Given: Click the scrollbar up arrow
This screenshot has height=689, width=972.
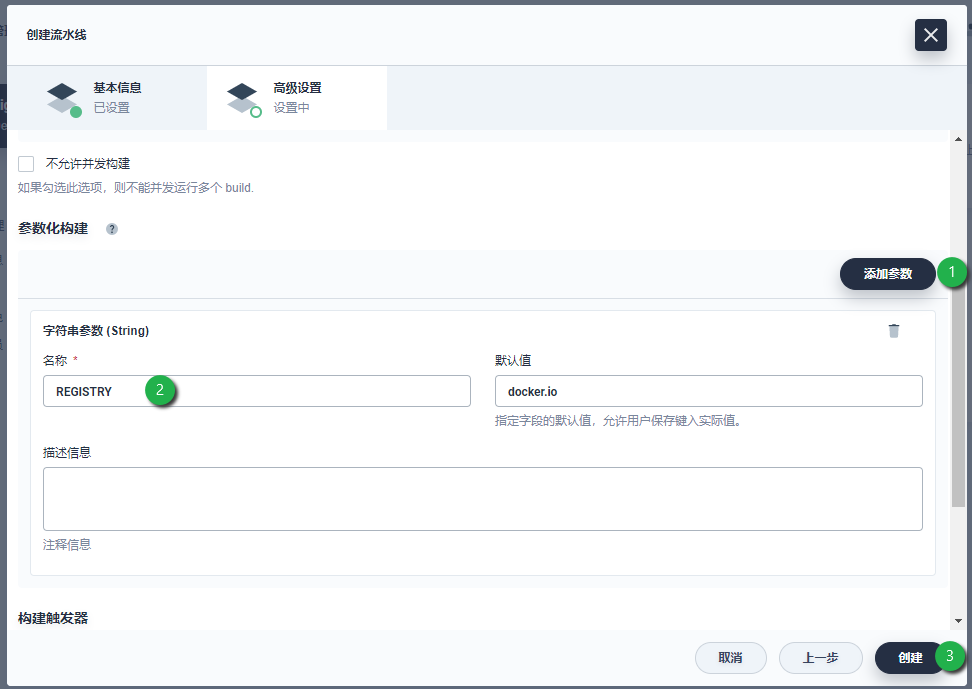Looking at the screenshot, I should click(958, 139).
